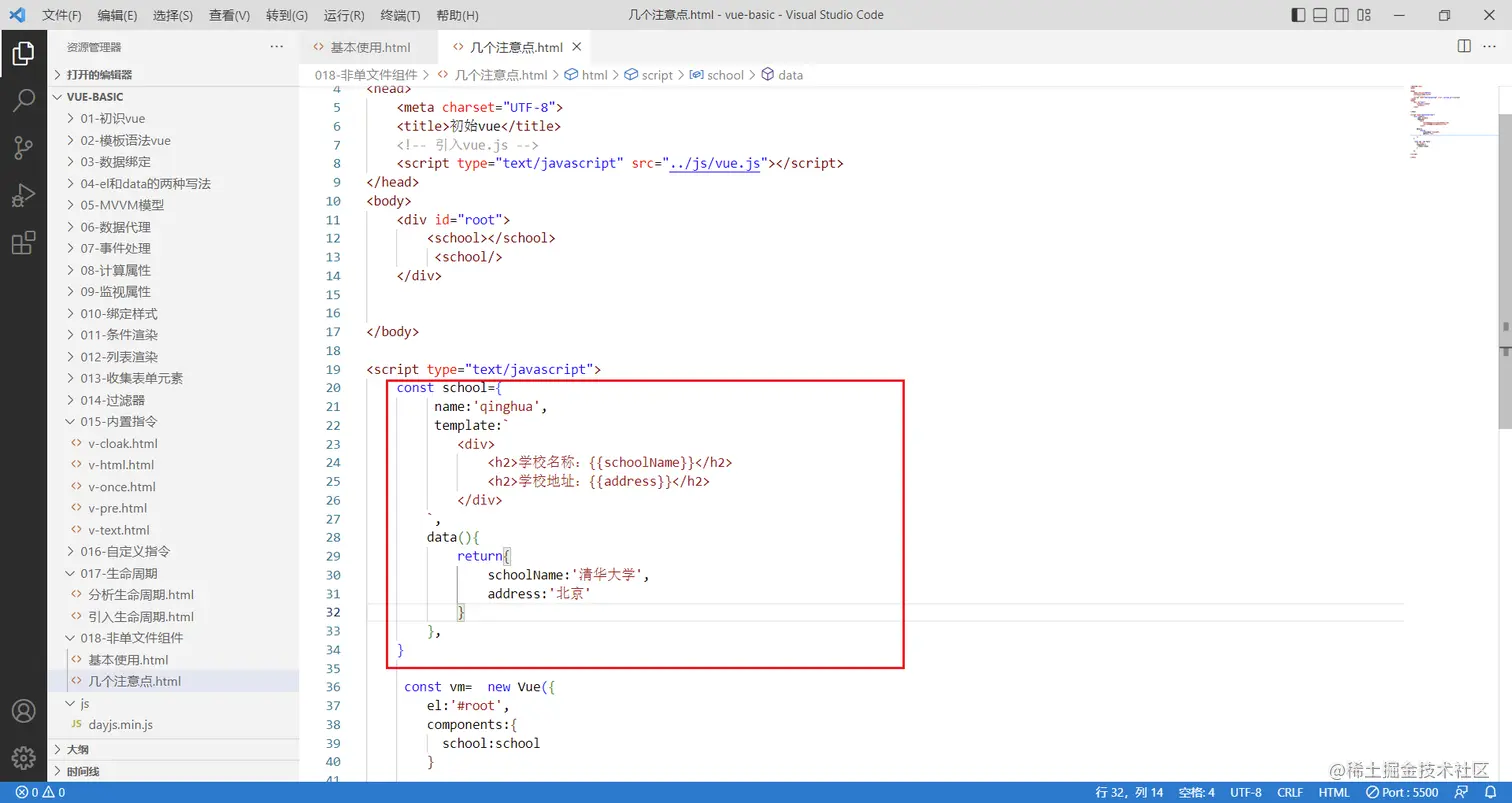Click the split editor icon

coord(1463,47)
